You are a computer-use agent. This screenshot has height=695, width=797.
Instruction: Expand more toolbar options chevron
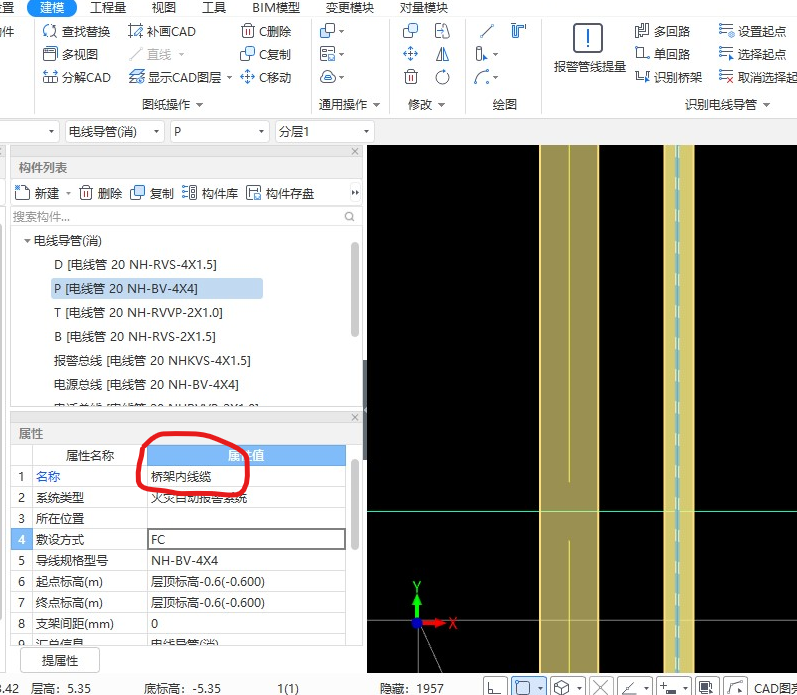point(355,193)
